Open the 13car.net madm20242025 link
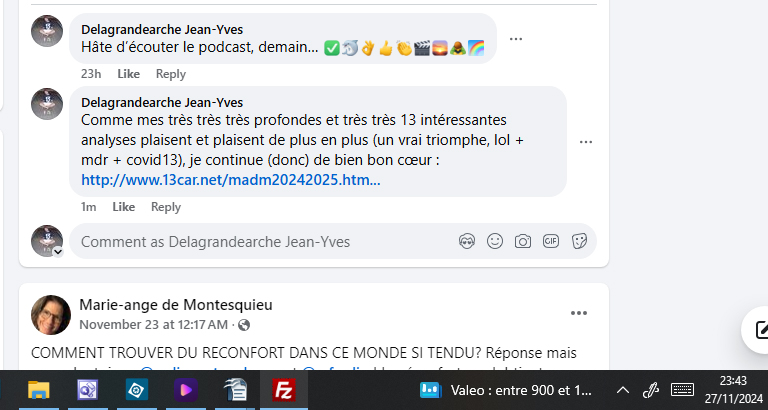The image size is (768, 410). pyautogui.click(x=231, y=180)
